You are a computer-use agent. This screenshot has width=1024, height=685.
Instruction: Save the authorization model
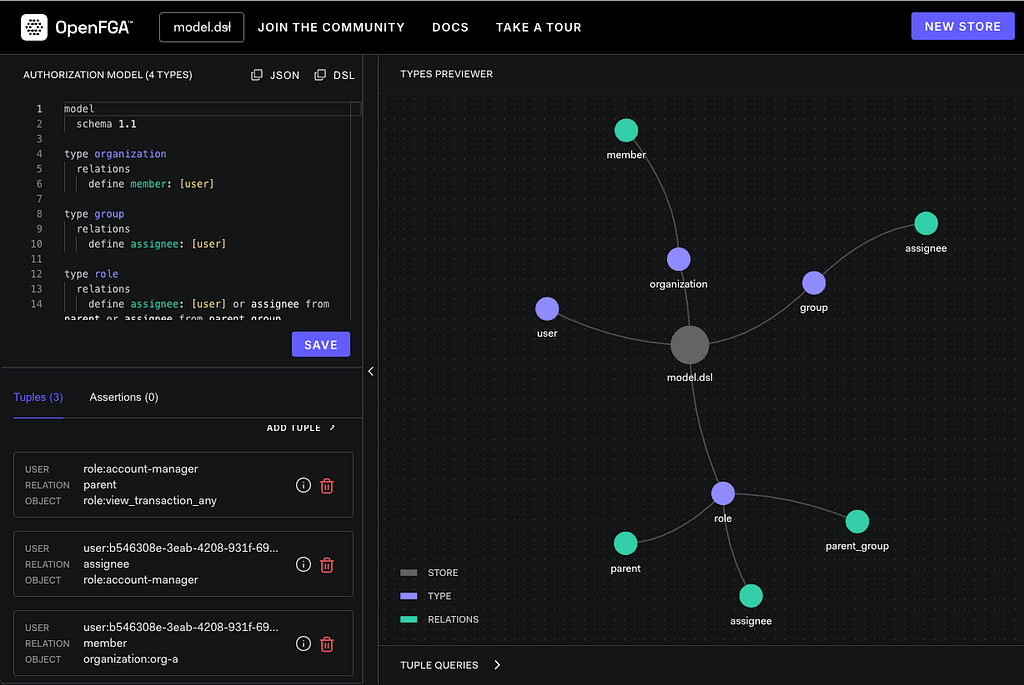321,344
